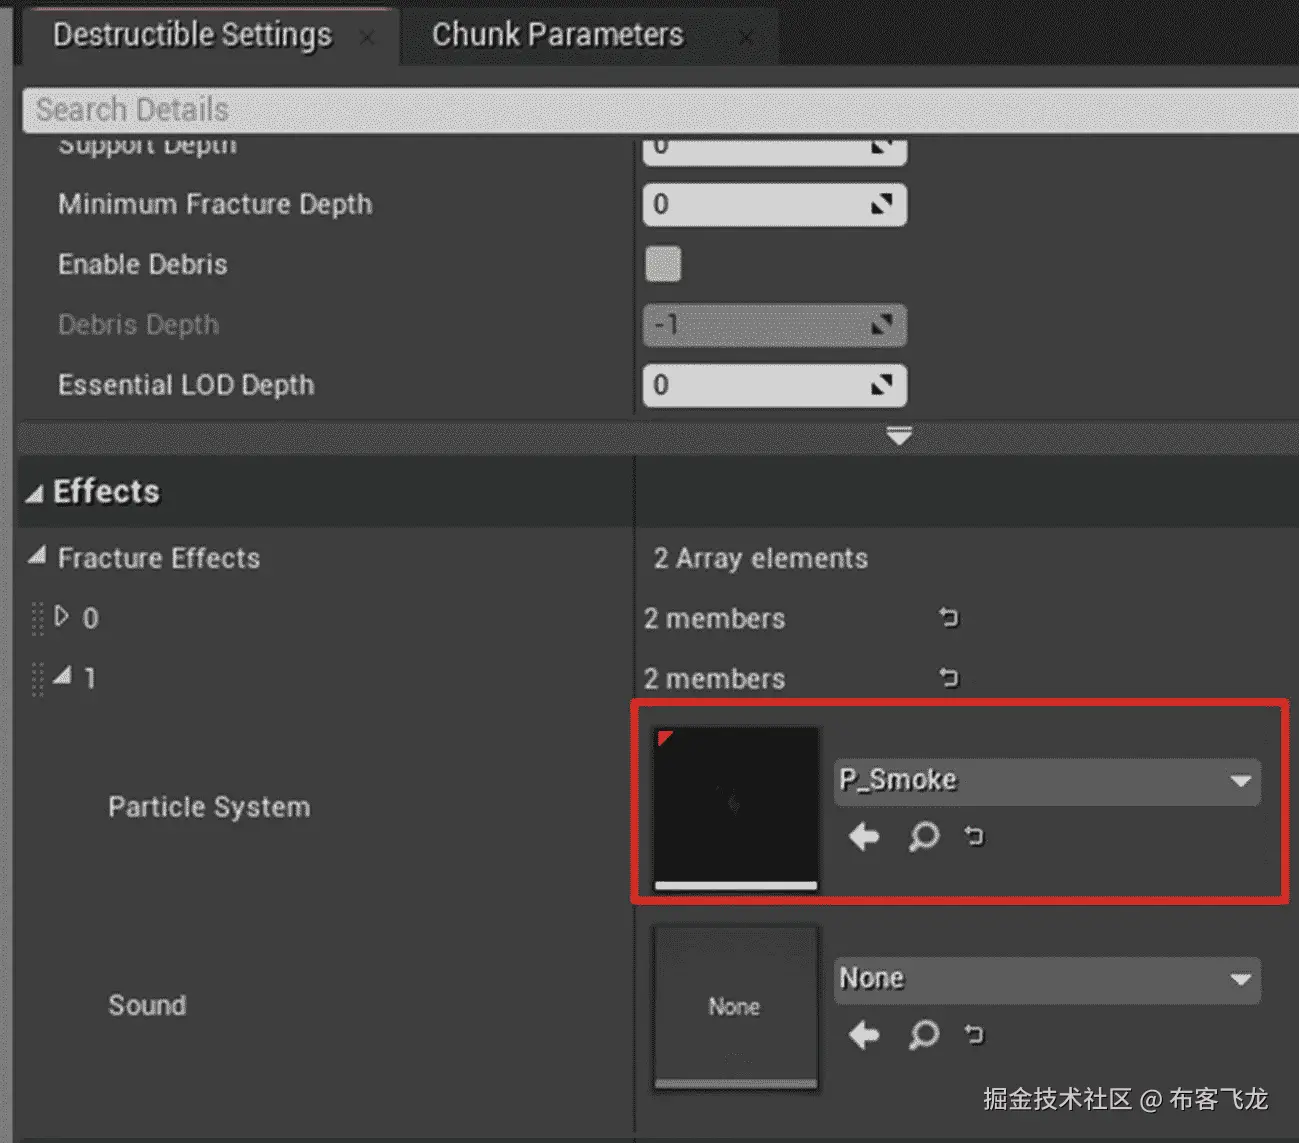Image resolution: width=1299 pixels, height=1143 pixels.
Task: Open the P_Smoke particle system dropdown
Action: click(1046, 781)
